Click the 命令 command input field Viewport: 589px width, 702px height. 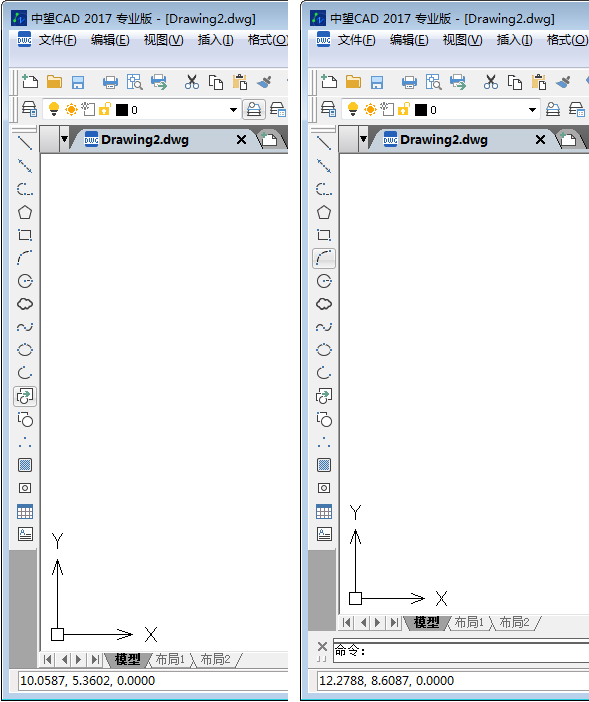pos(461,651)
